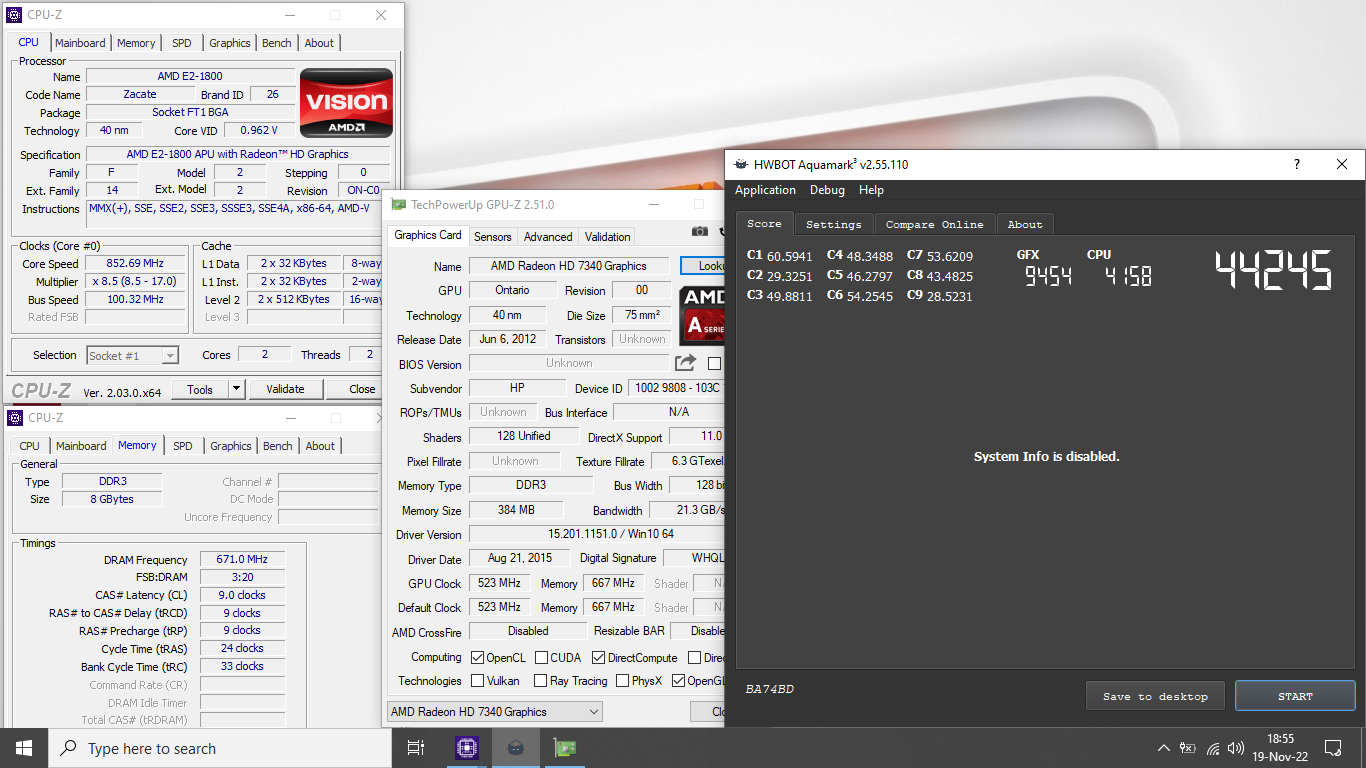Click the CPU-Z title bar app icon (top window)

[14, 15]
